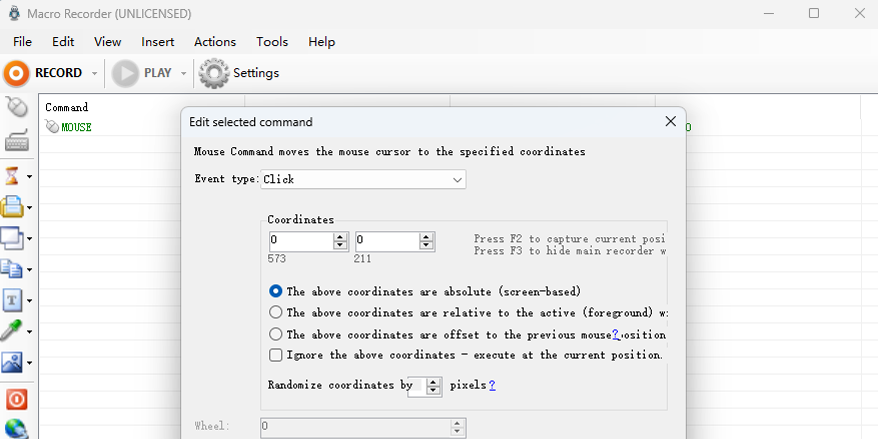Click the Y coordinate input field

point(387,241)
